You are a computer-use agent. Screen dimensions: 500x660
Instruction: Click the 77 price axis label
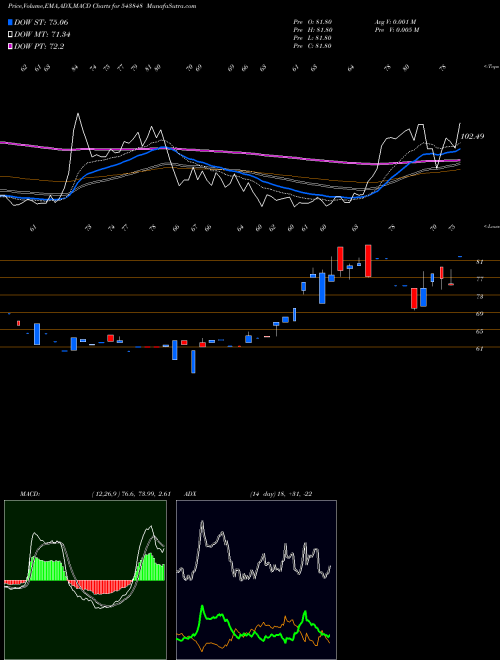coord(479,279)
